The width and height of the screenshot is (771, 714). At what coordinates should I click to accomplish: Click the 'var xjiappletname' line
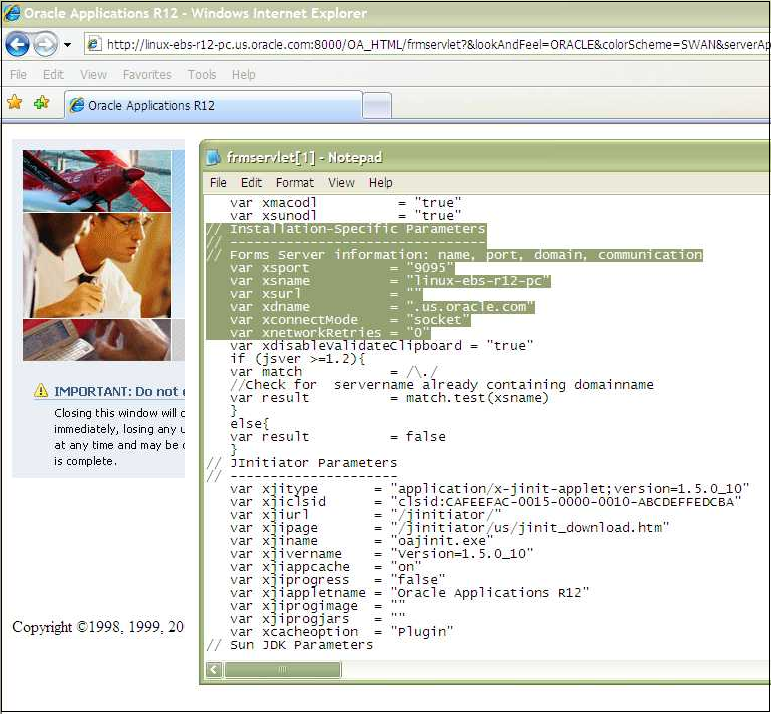(x=409, y=593)
